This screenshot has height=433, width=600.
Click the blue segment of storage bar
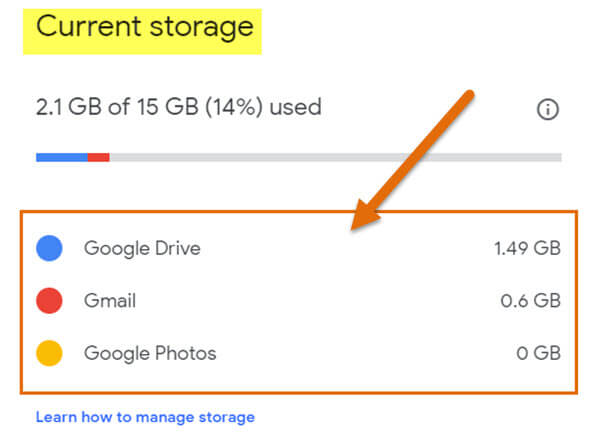pyautogui.click(x=62, y=157)
